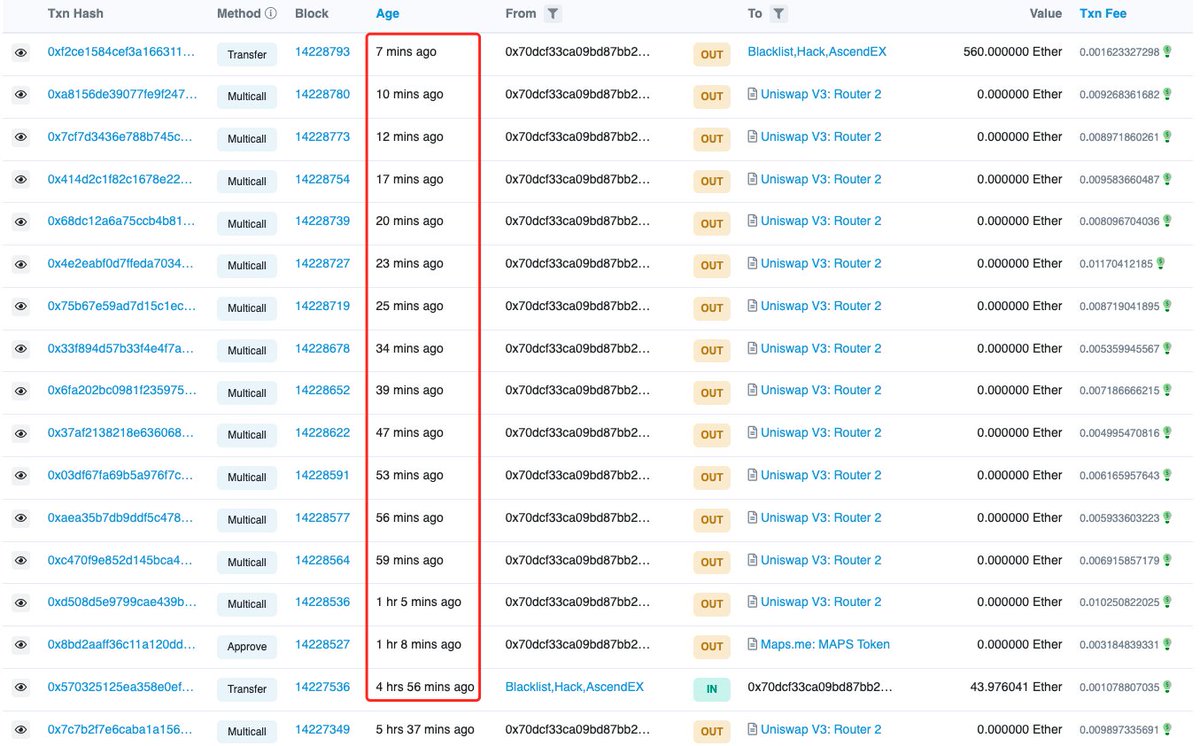This screenshot has width=1200, height=746.
Task: Click gas lightbulb icon beside fee 0.00897335691
Action: [x=1165, y=730]
